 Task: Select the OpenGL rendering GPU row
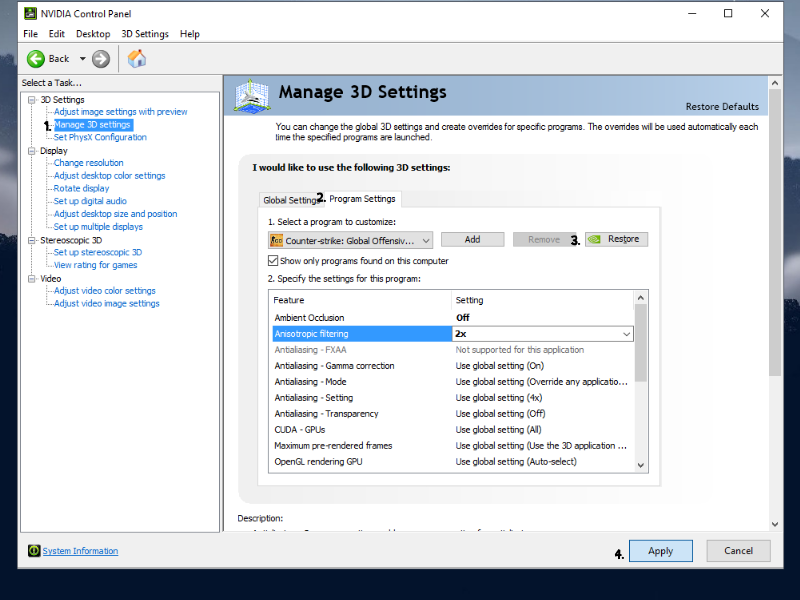[453, 462]
